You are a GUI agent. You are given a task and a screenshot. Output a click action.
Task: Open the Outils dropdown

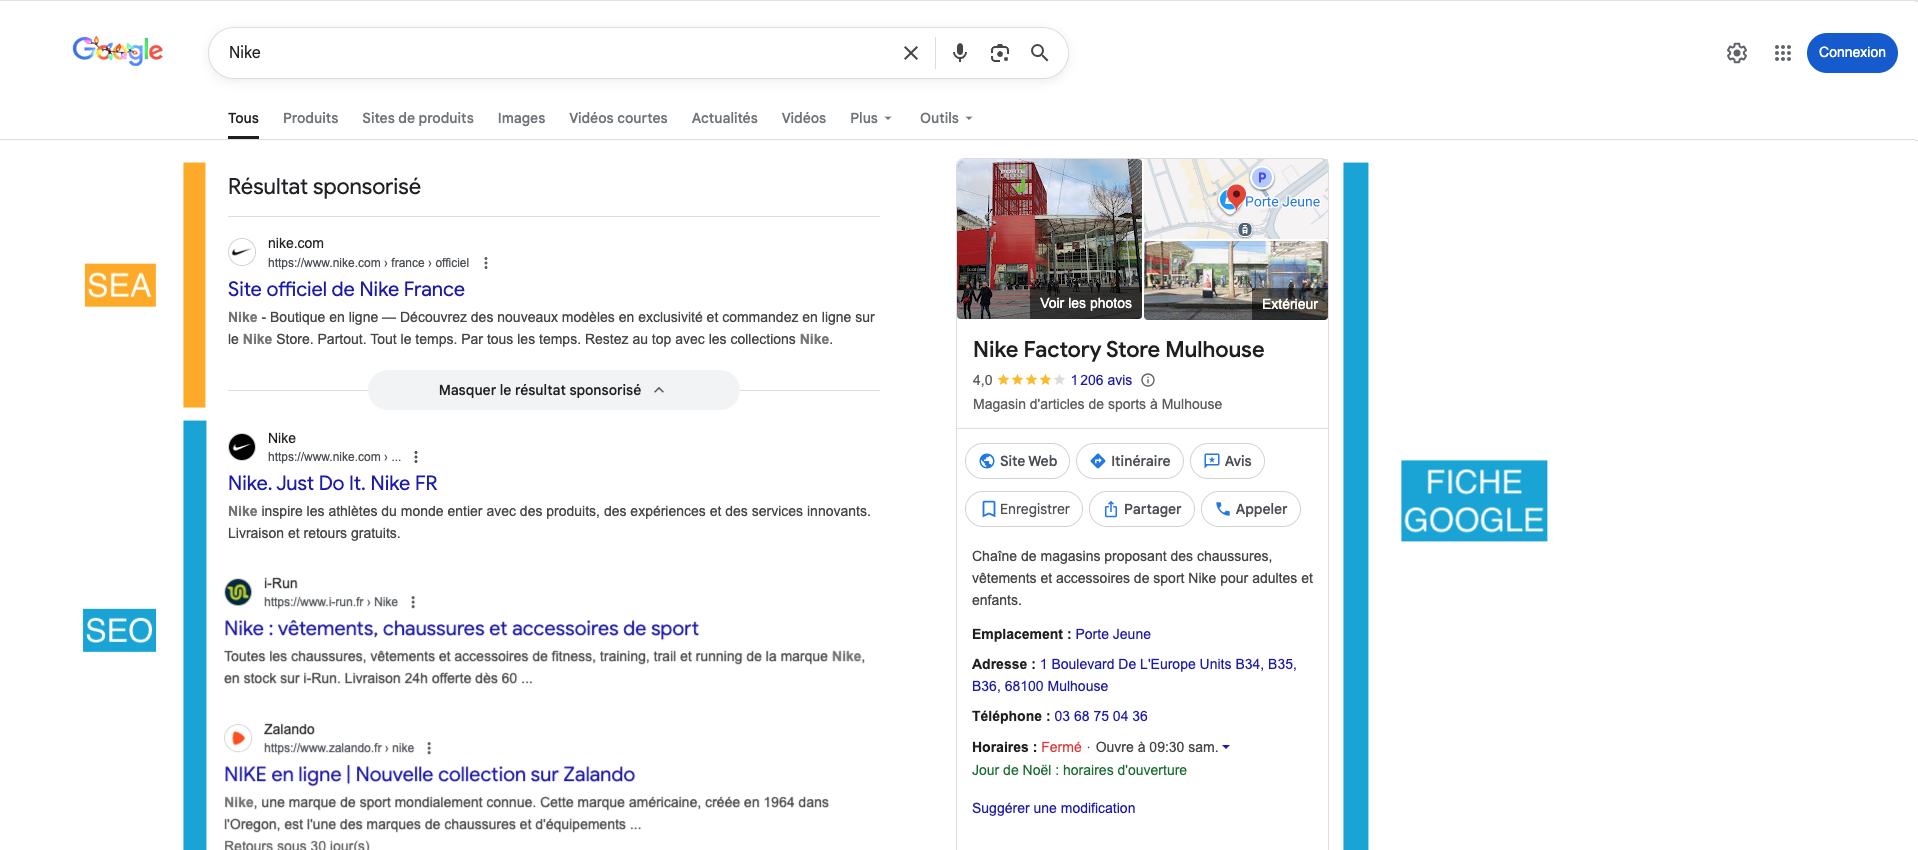pos(946,118)
